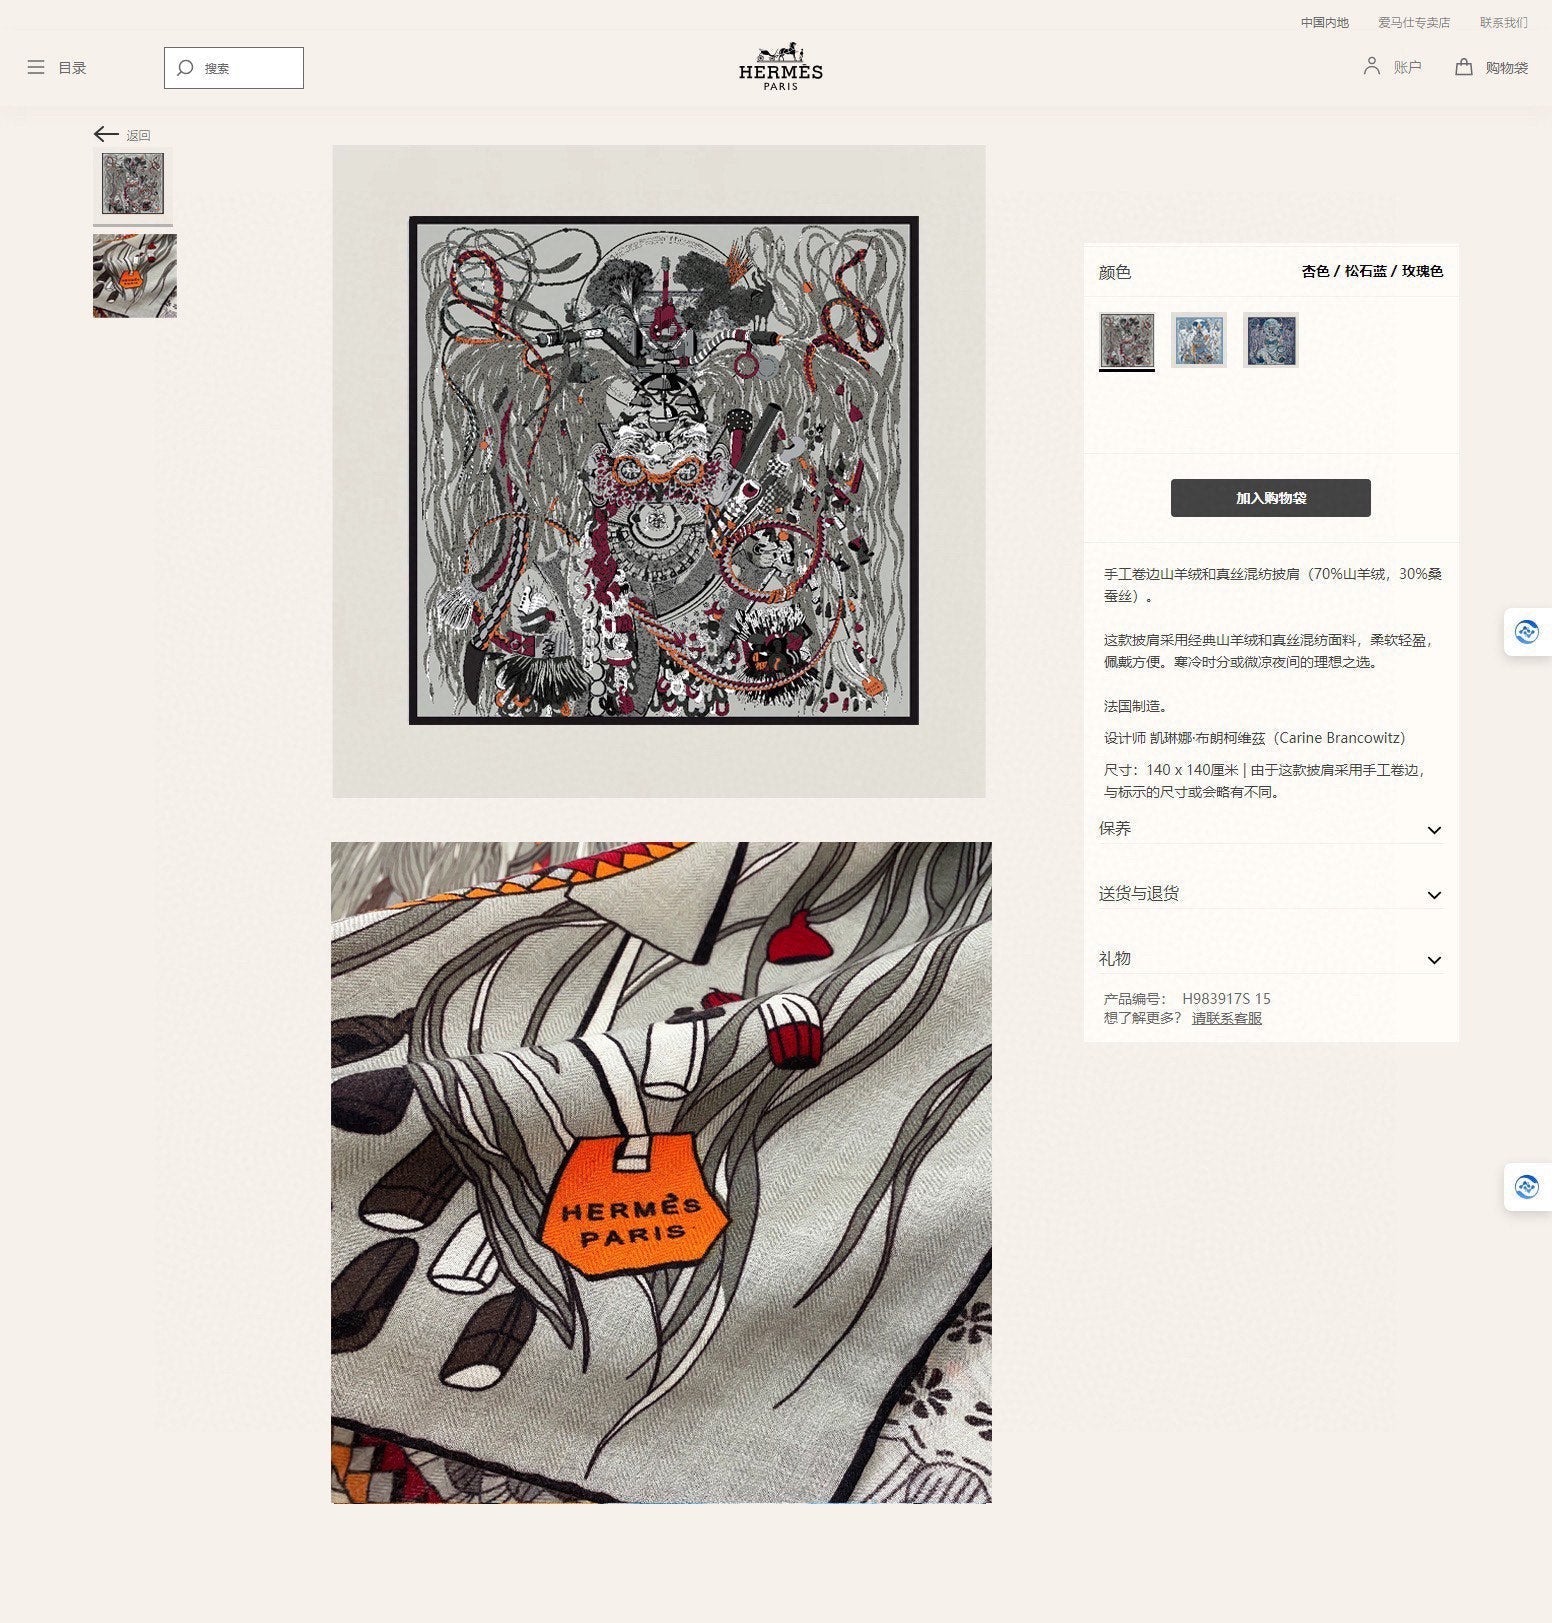The height and width of the screenshot is (1623, 1552).
Task: Open the lower floating customer service icon
Action: [x=1526, y=1187]
